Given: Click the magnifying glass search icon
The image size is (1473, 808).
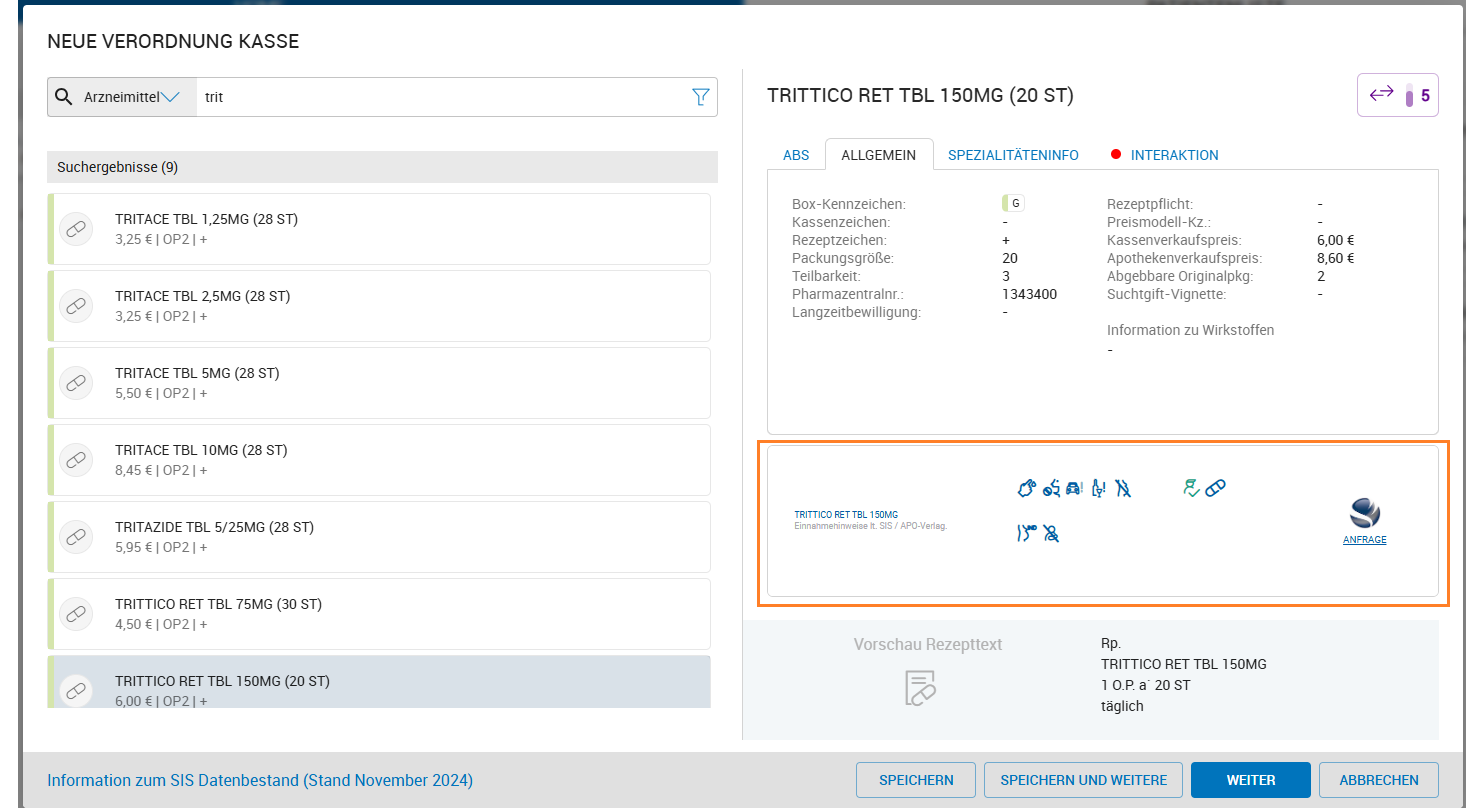Looking at the screenshot, I should (64, 97).
